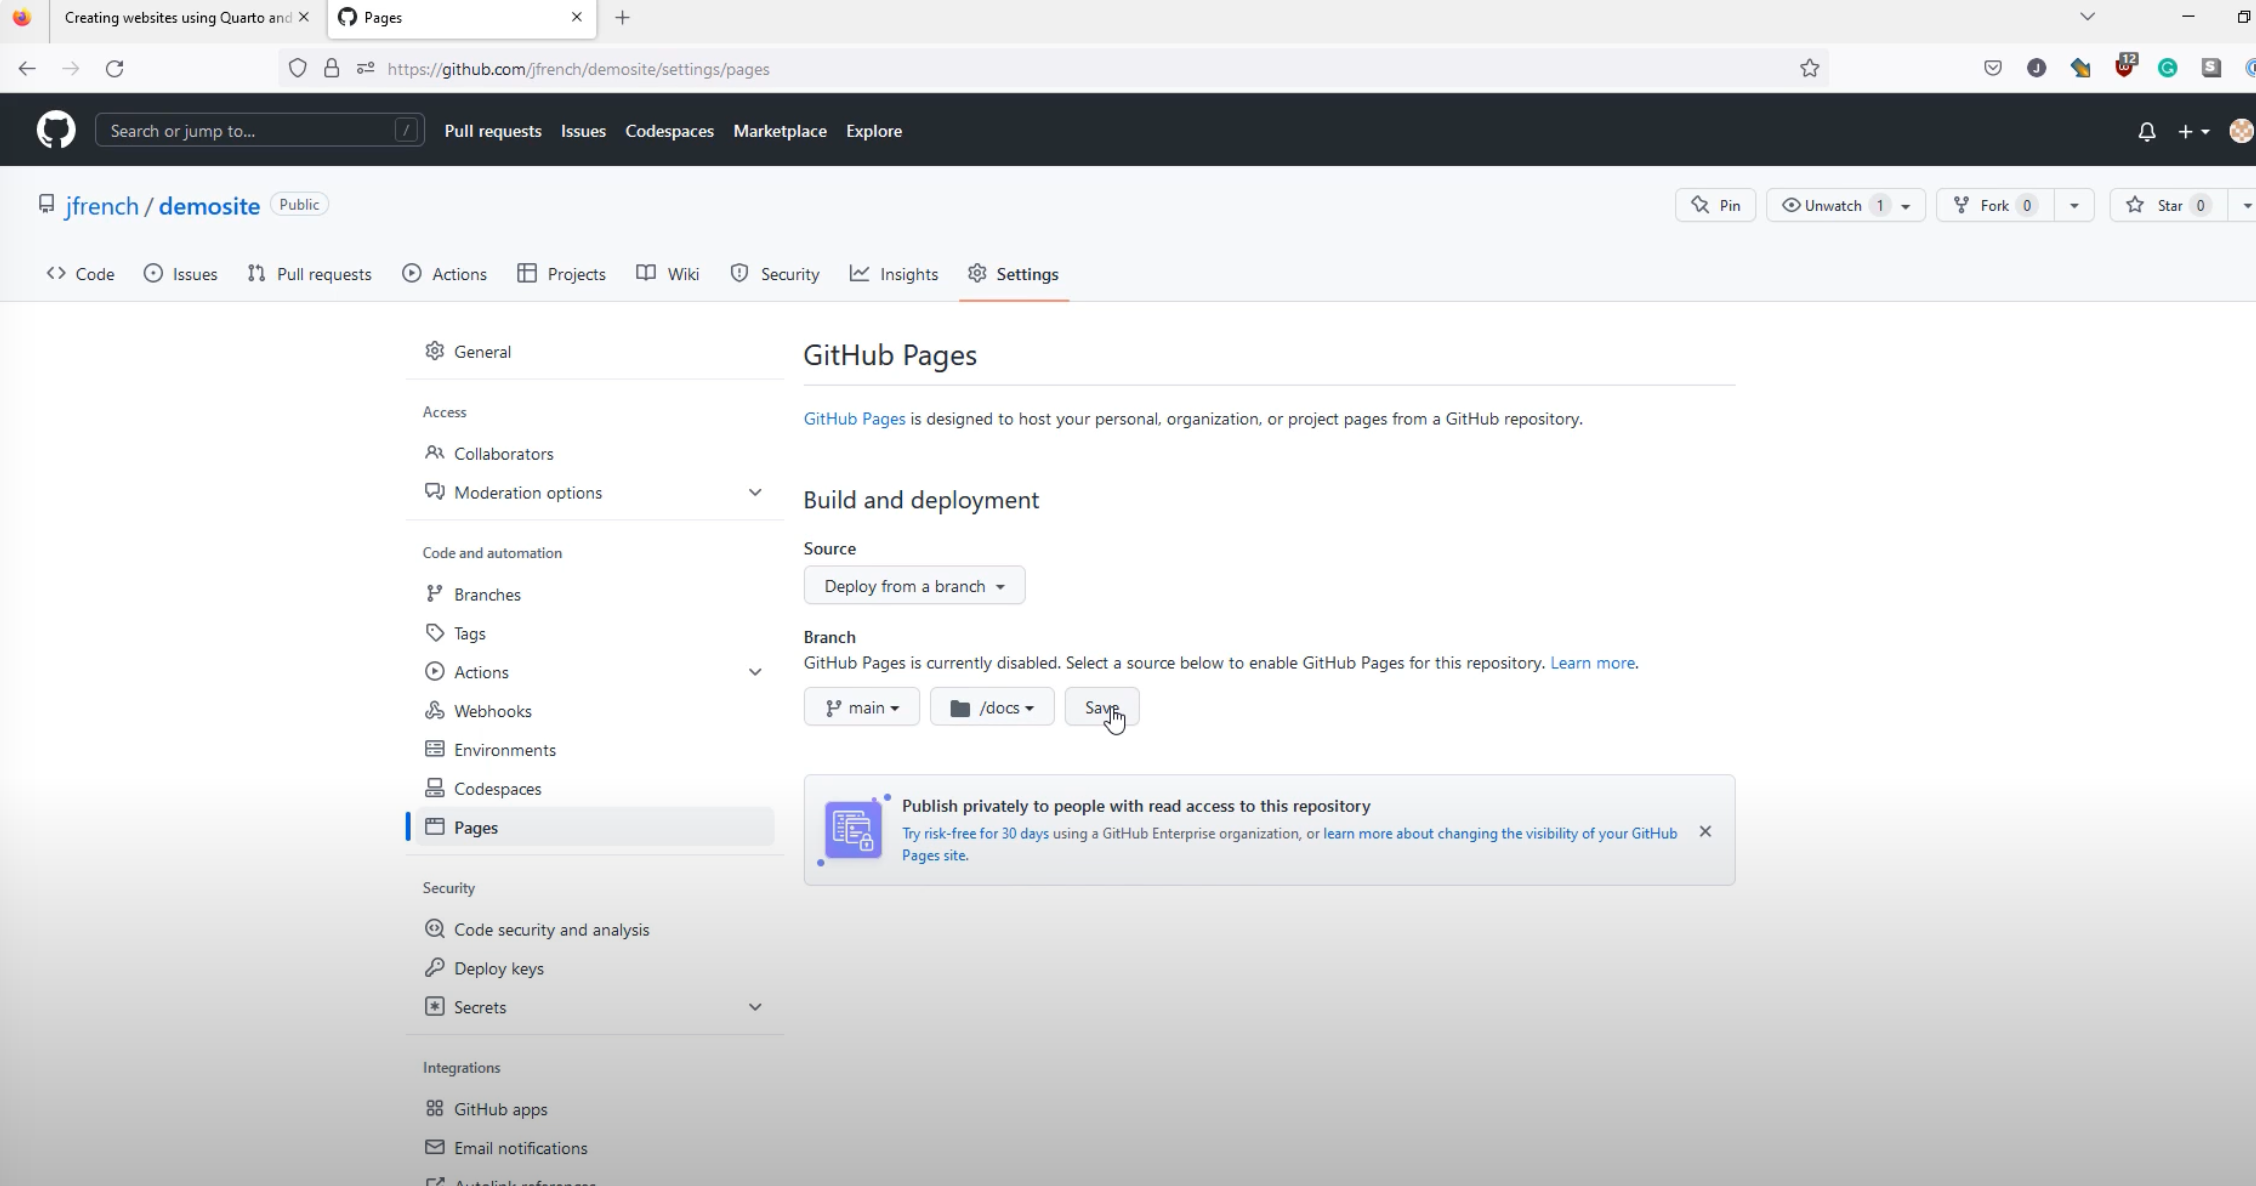This screenshot has height=1186, width=2256.
Task: Open Environments settings
Action: [594, 750]
